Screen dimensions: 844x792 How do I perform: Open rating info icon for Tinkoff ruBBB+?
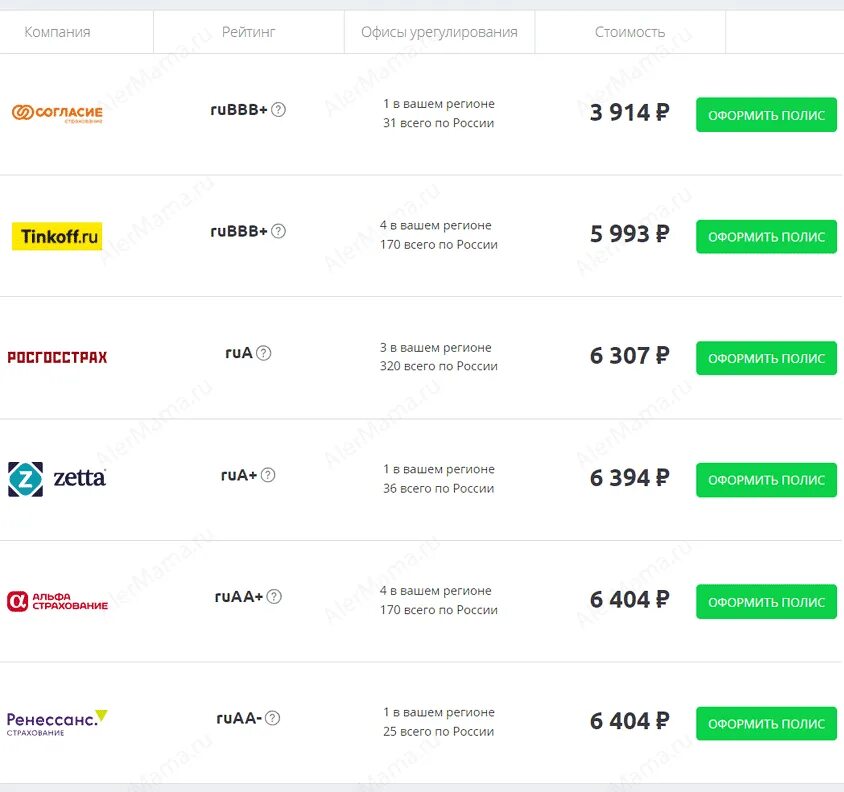coord(278,232)
